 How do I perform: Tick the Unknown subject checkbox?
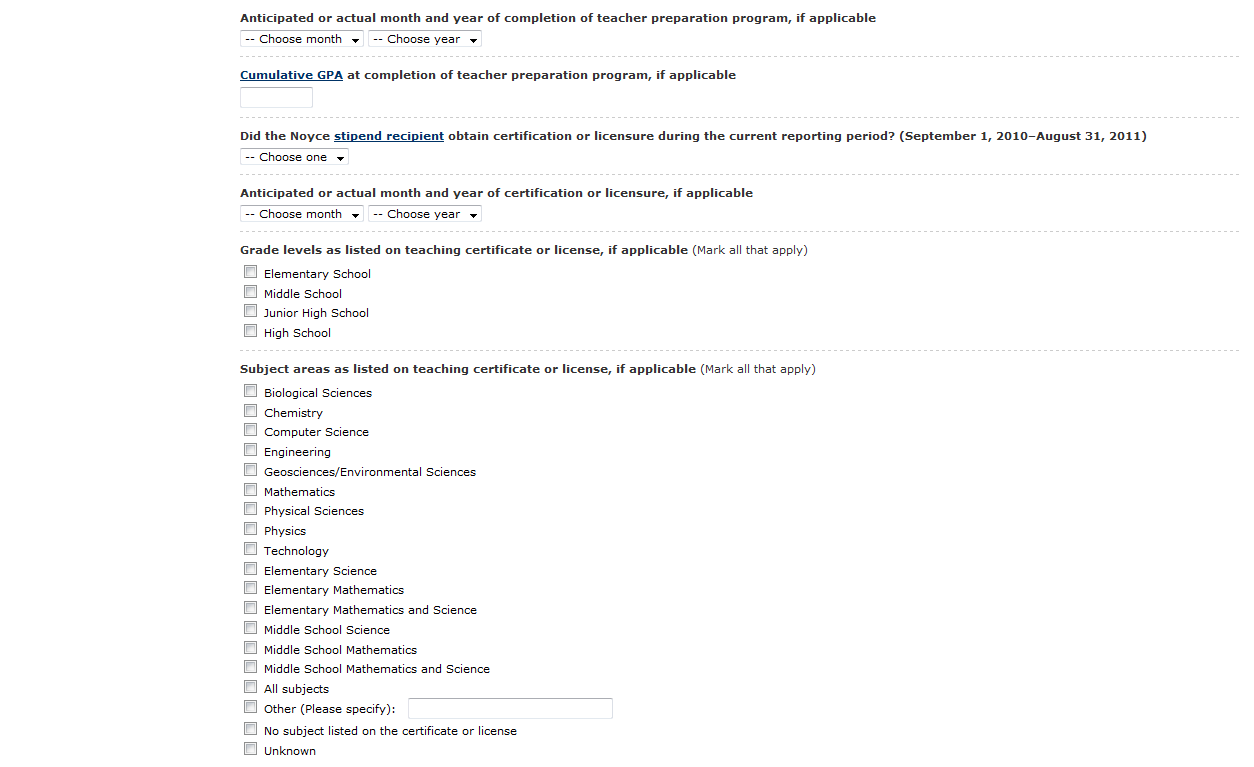tap(250, 749)
